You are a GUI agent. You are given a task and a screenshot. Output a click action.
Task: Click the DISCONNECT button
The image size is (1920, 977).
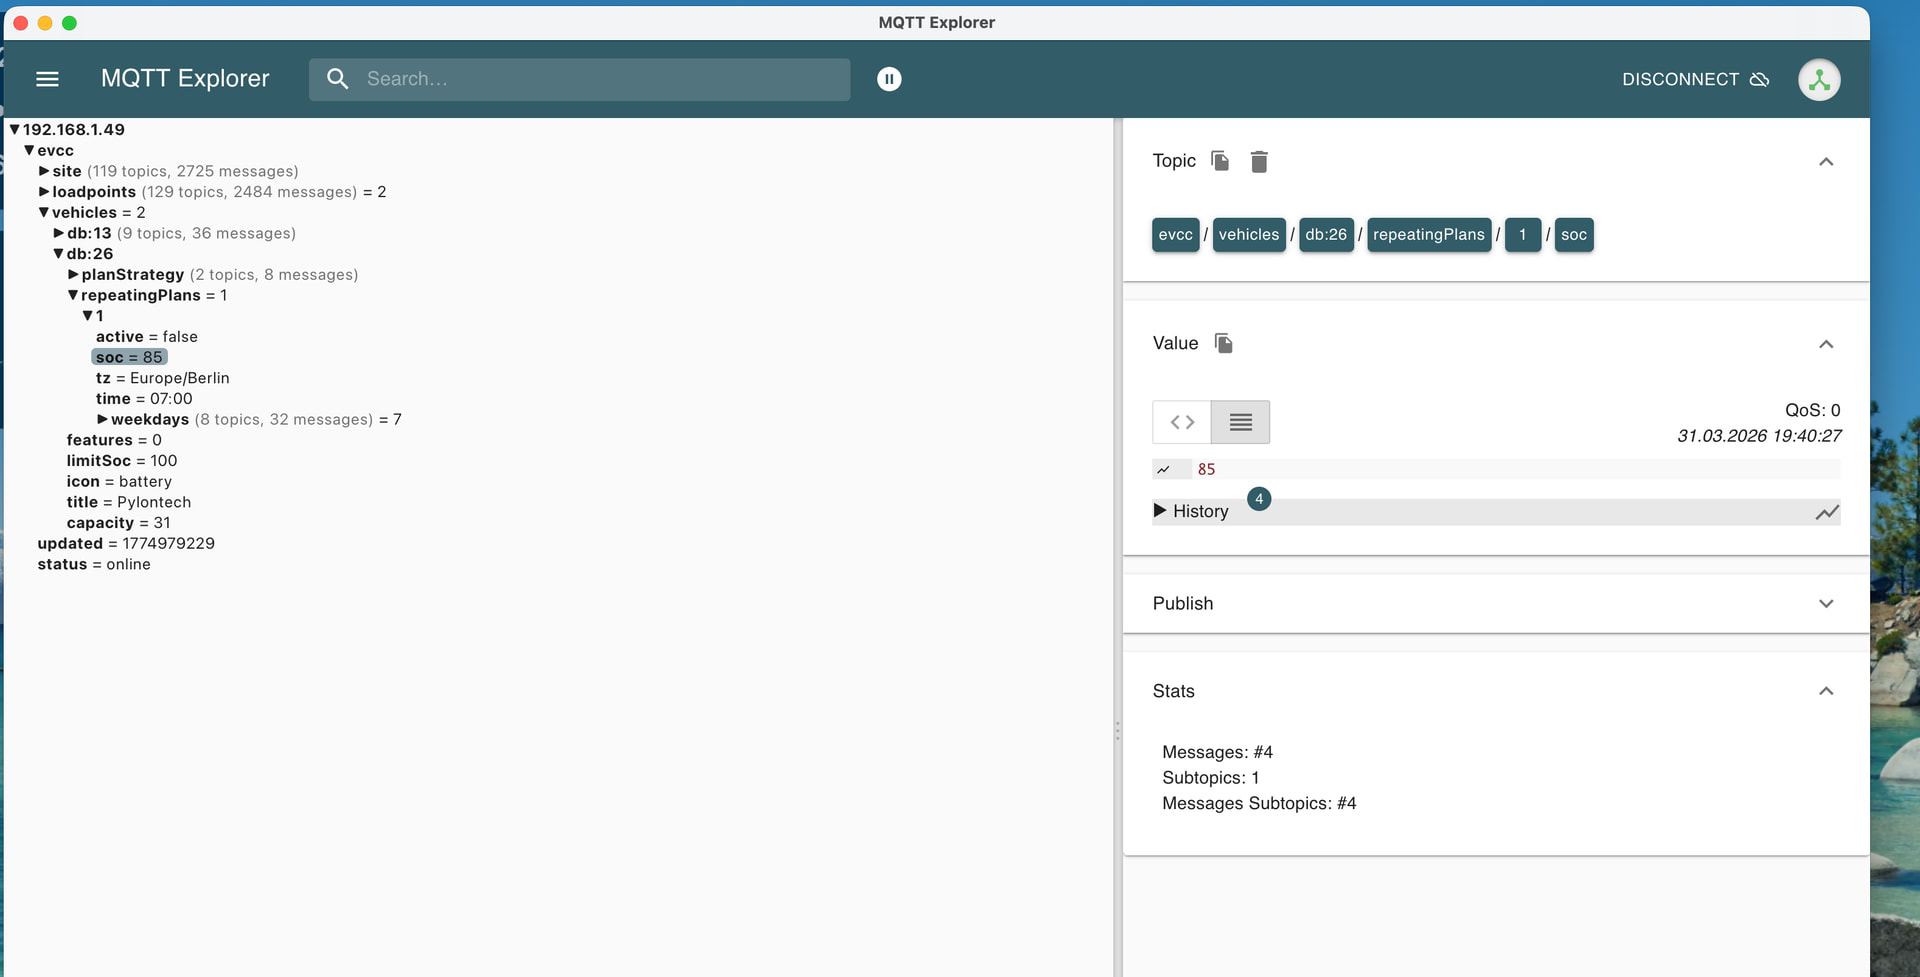(x=1695, y=79)
